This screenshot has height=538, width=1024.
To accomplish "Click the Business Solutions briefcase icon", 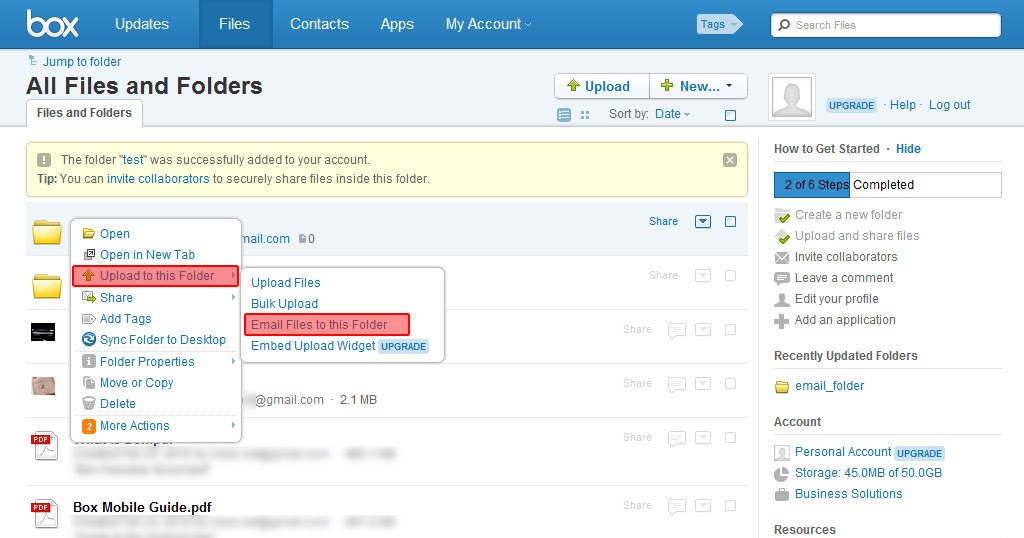I will 782,494.
